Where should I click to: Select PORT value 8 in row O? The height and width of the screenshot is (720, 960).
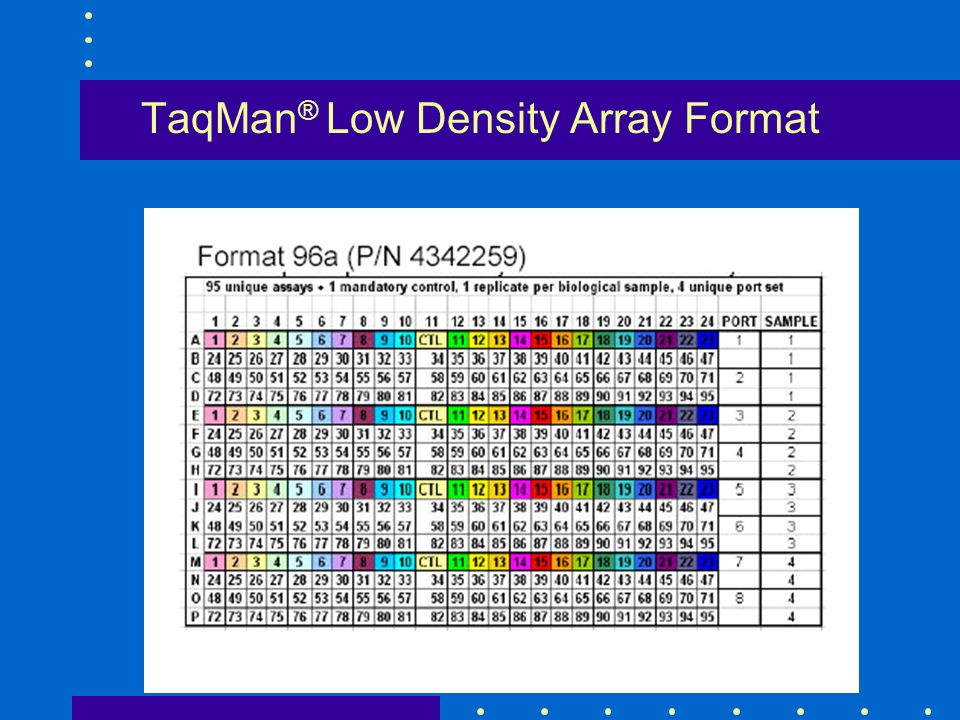pyautogui.click(x=739, y=598)
